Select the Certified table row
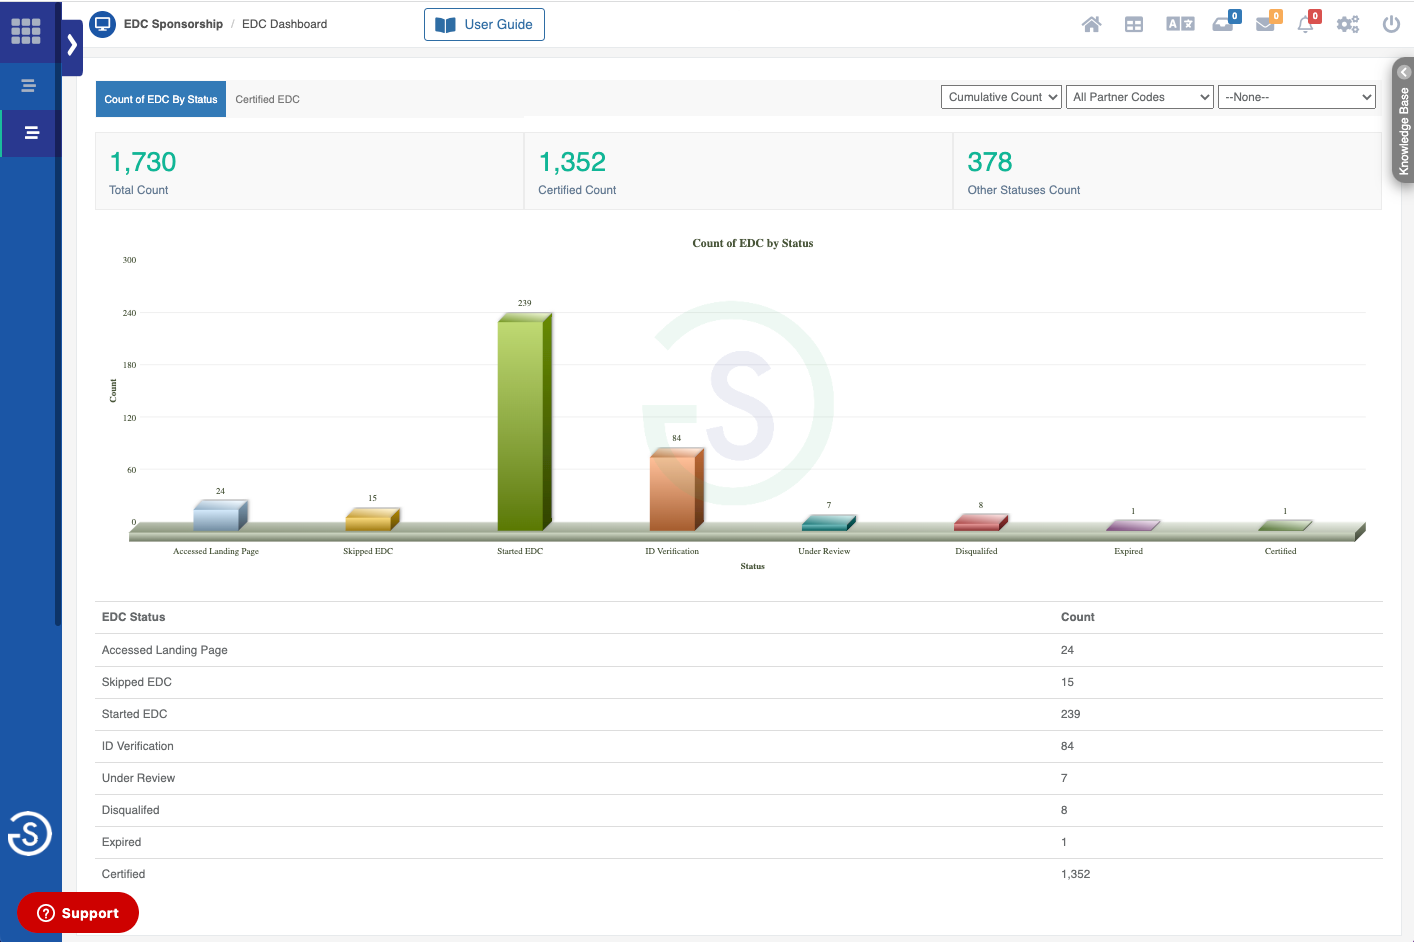The height and width of the screenshot is (942, 1414). click(739, 874)
